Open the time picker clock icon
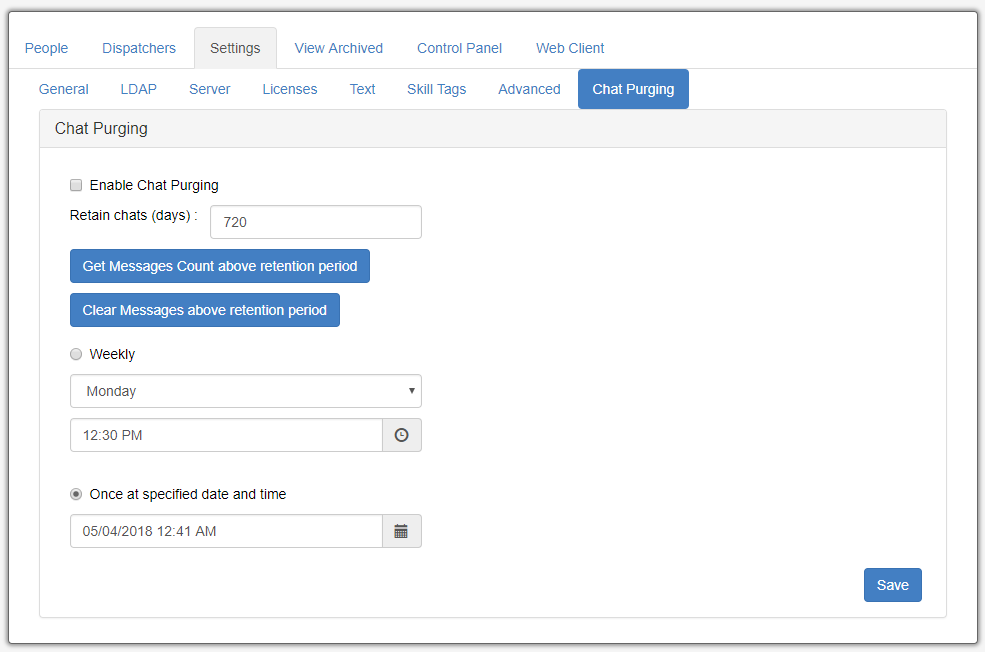985x652 pixels. [401, 435]
